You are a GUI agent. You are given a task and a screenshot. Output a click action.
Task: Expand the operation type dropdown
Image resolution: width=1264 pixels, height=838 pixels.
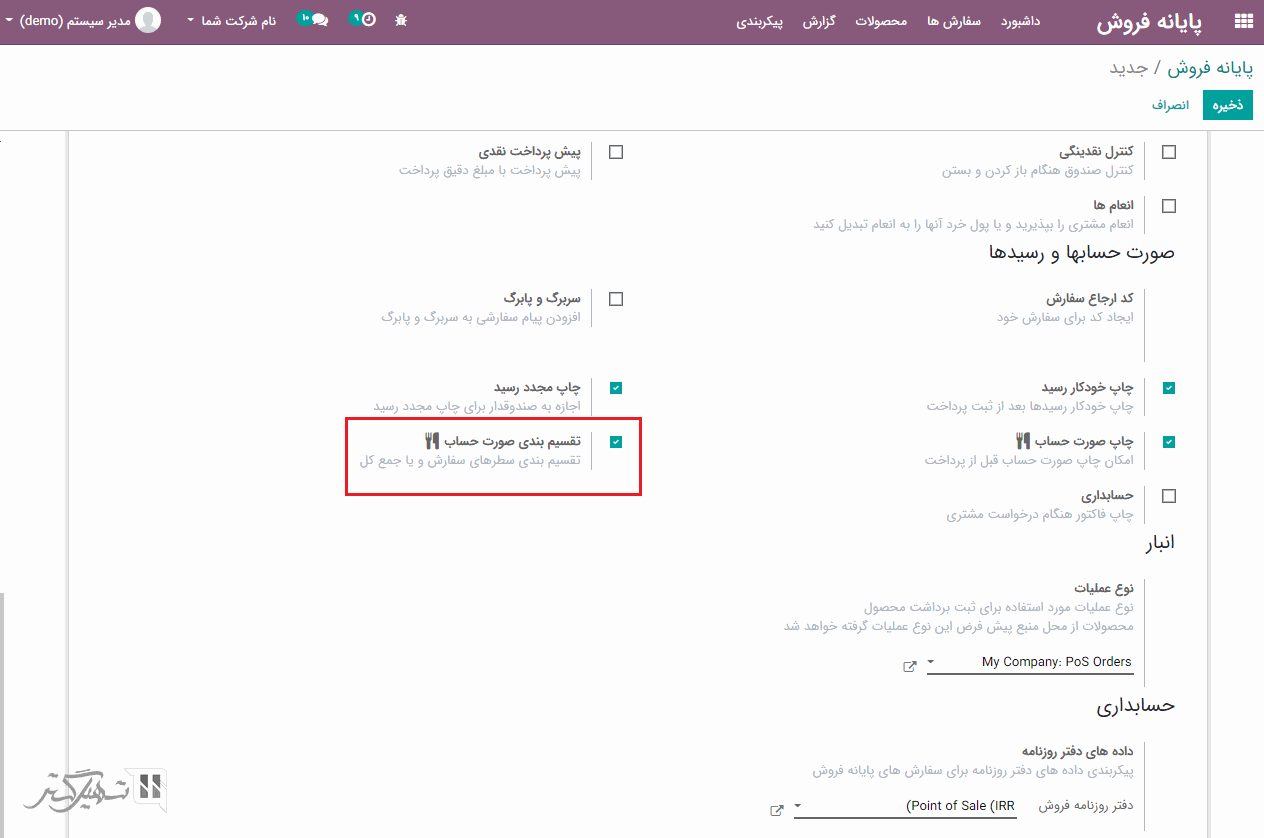[931, 662]
